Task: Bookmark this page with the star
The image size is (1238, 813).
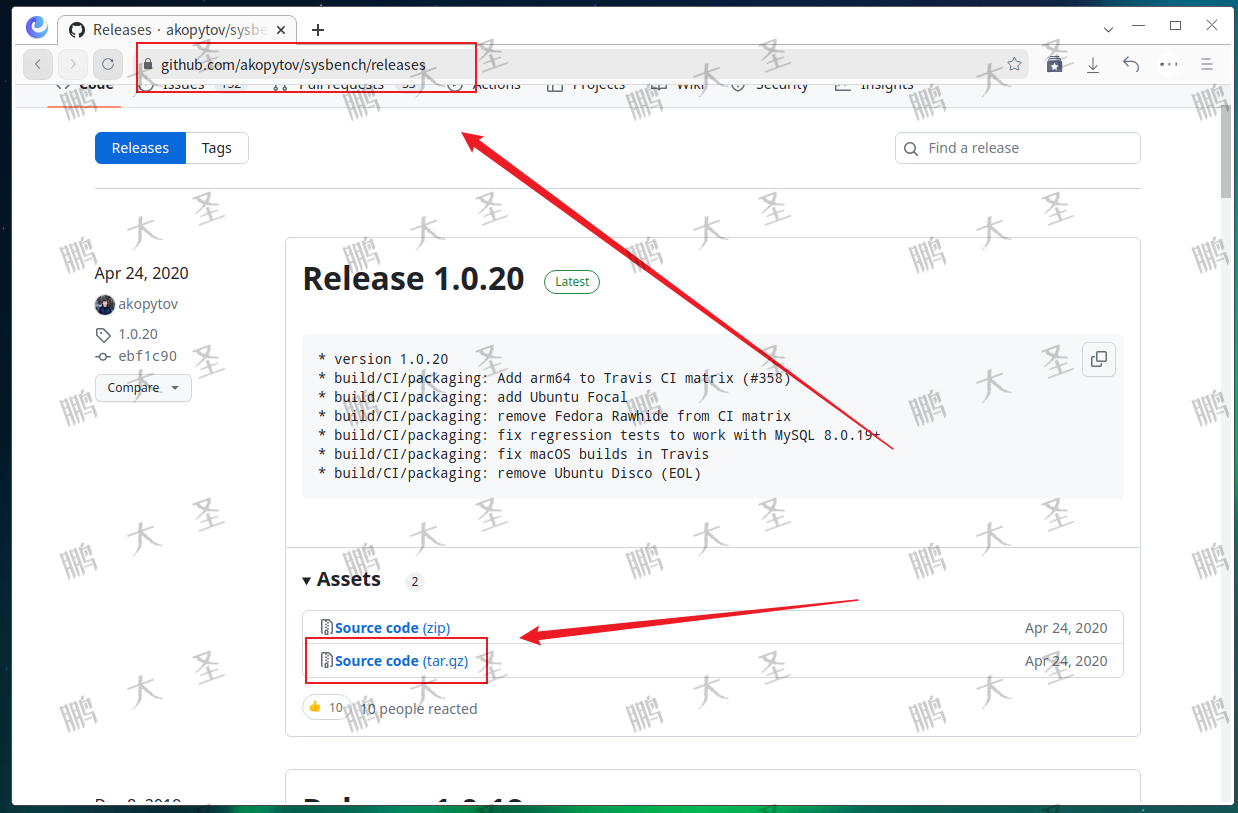Action: (x=1014, y=64)
